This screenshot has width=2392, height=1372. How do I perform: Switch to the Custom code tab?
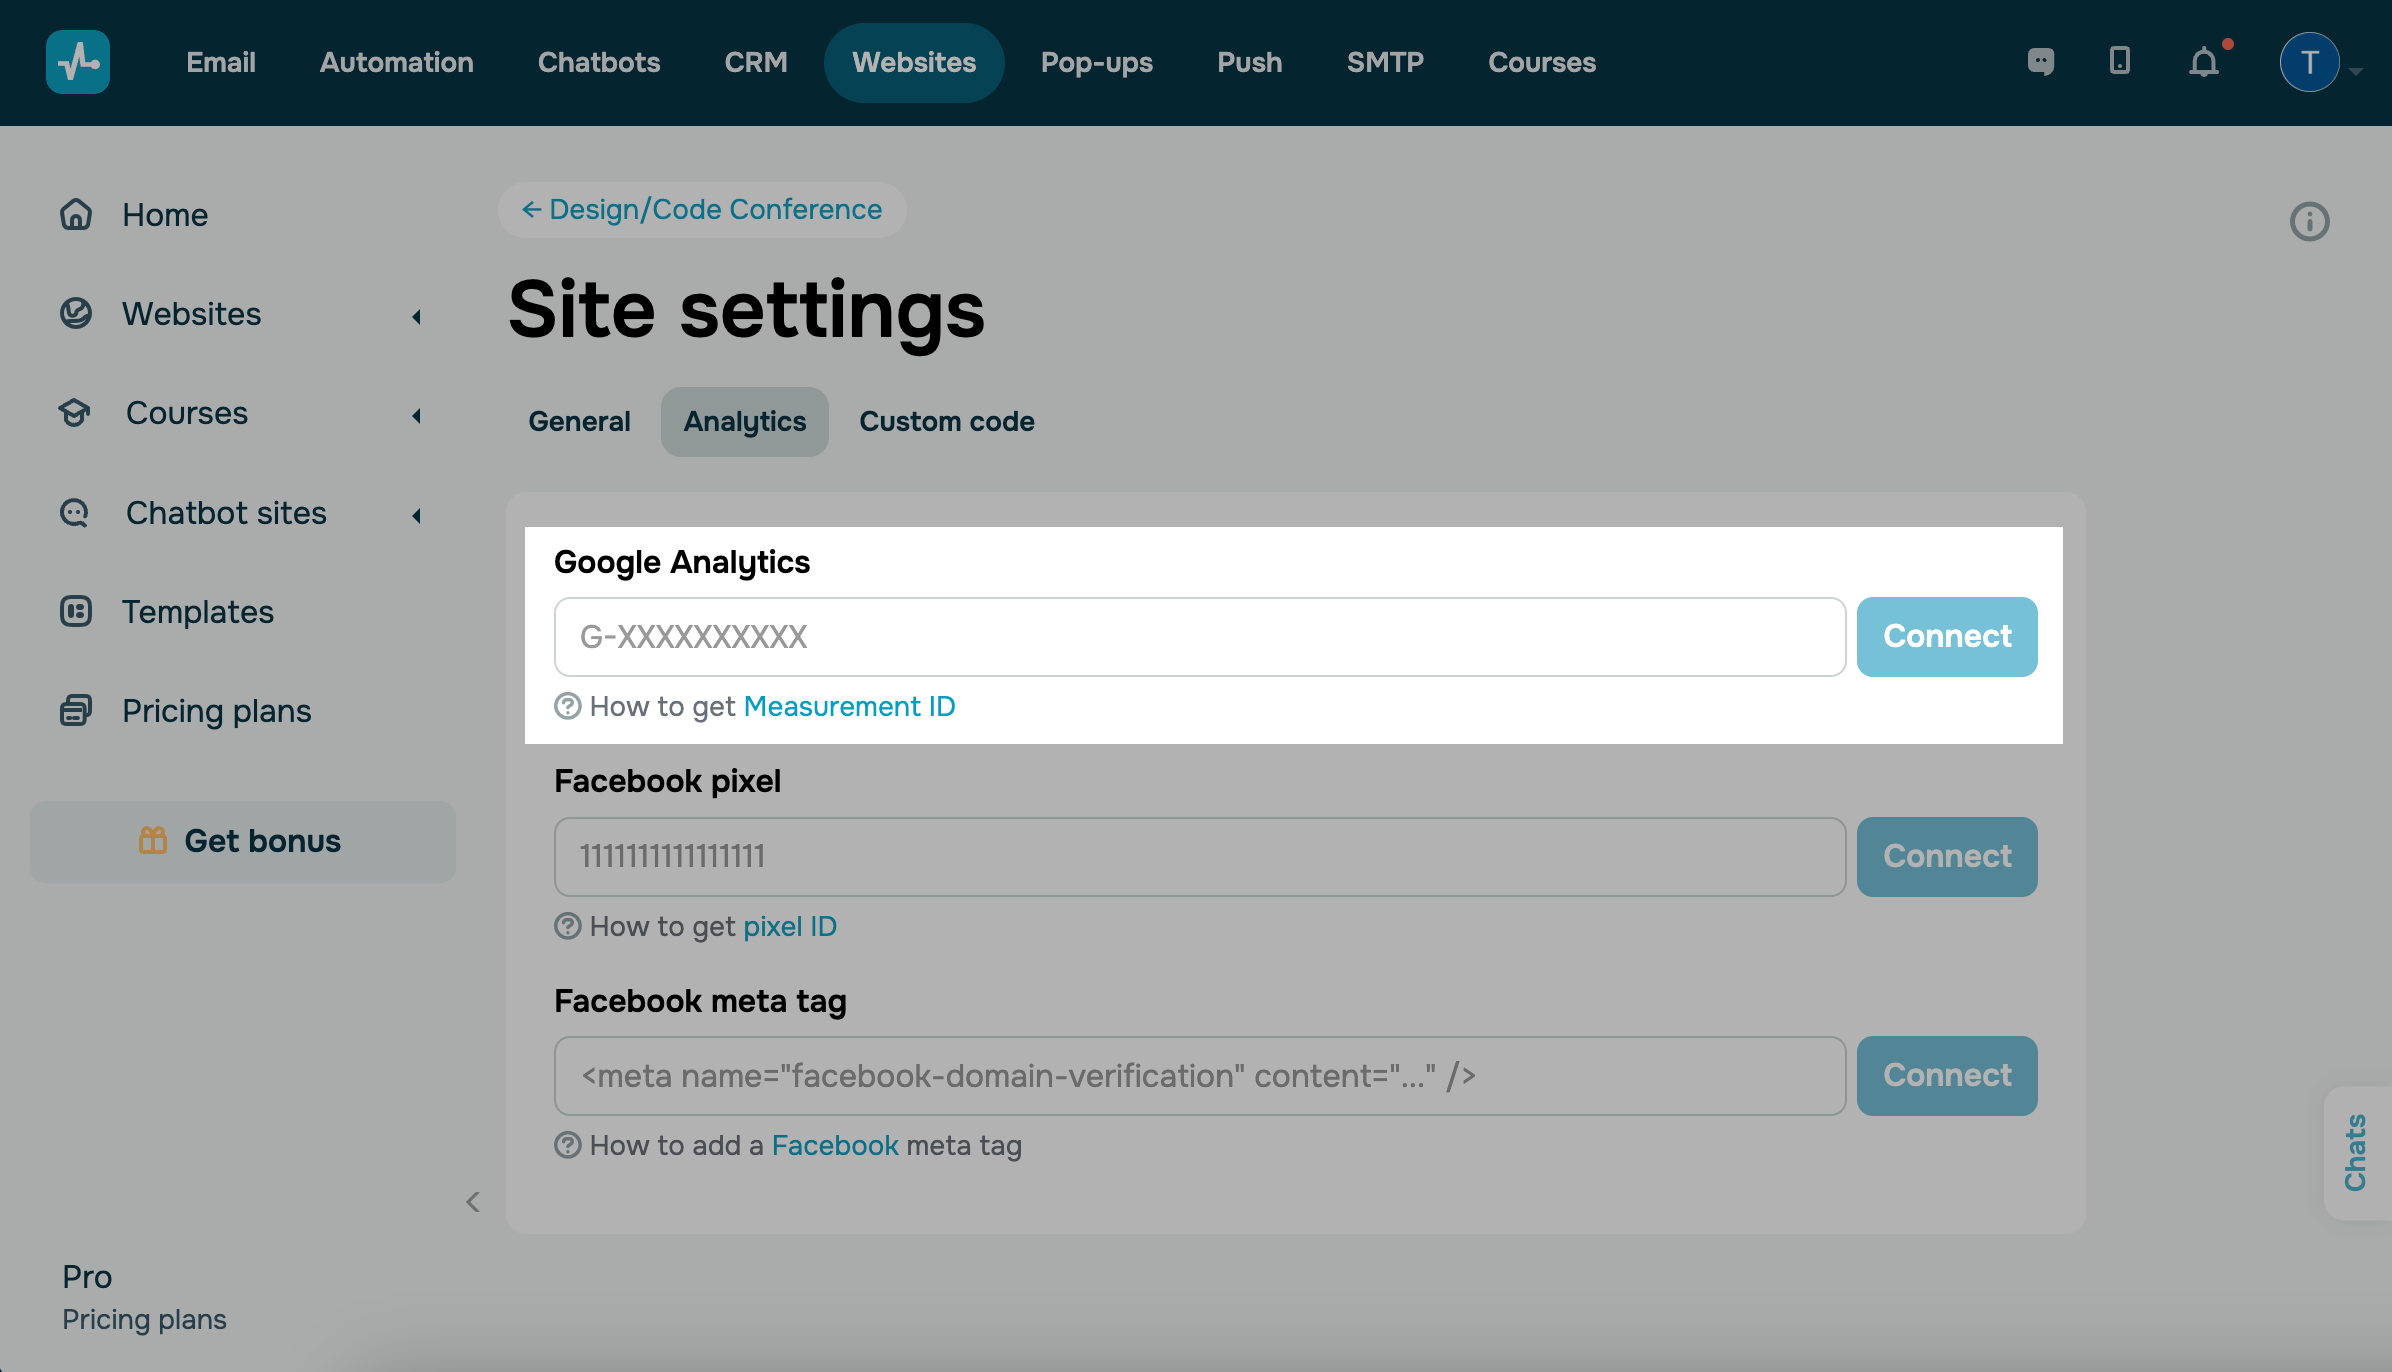click(x=946, y=421)
